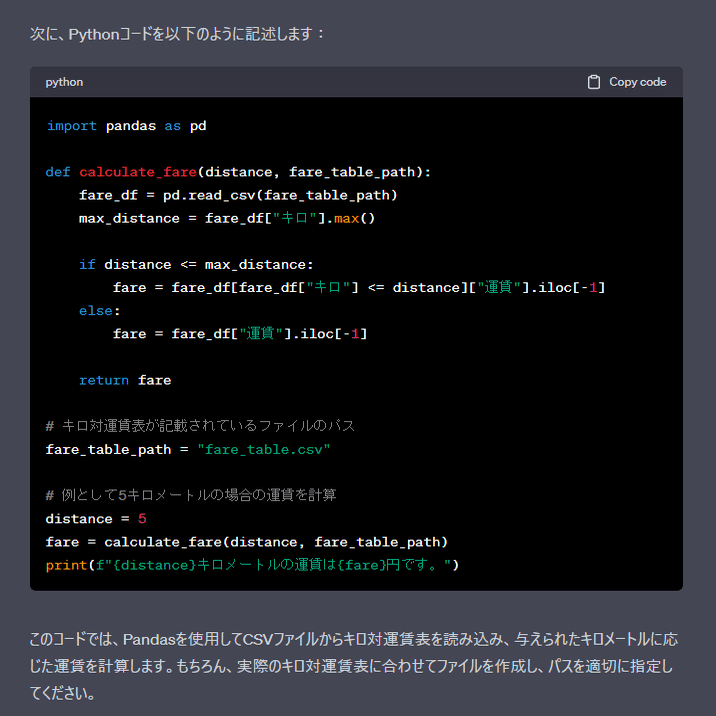
Task: Click the string "fare_table.csv"
Action: tap(264, 450)
